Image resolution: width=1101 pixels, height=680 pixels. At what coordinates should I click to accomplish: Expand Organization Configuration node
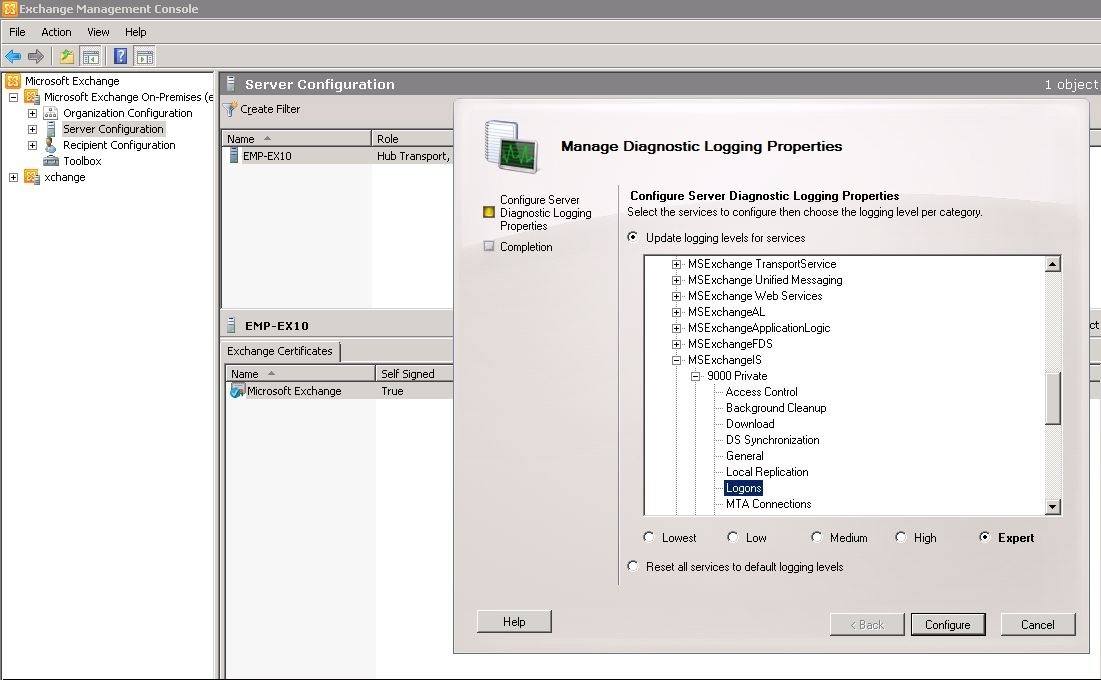[32, 113]
